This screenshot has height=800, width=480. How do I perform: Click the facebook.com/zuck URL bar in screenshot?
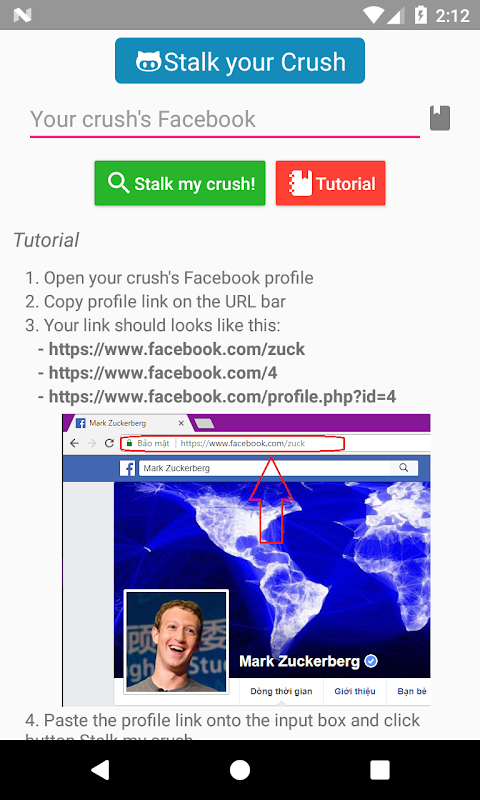click(233, 443)
